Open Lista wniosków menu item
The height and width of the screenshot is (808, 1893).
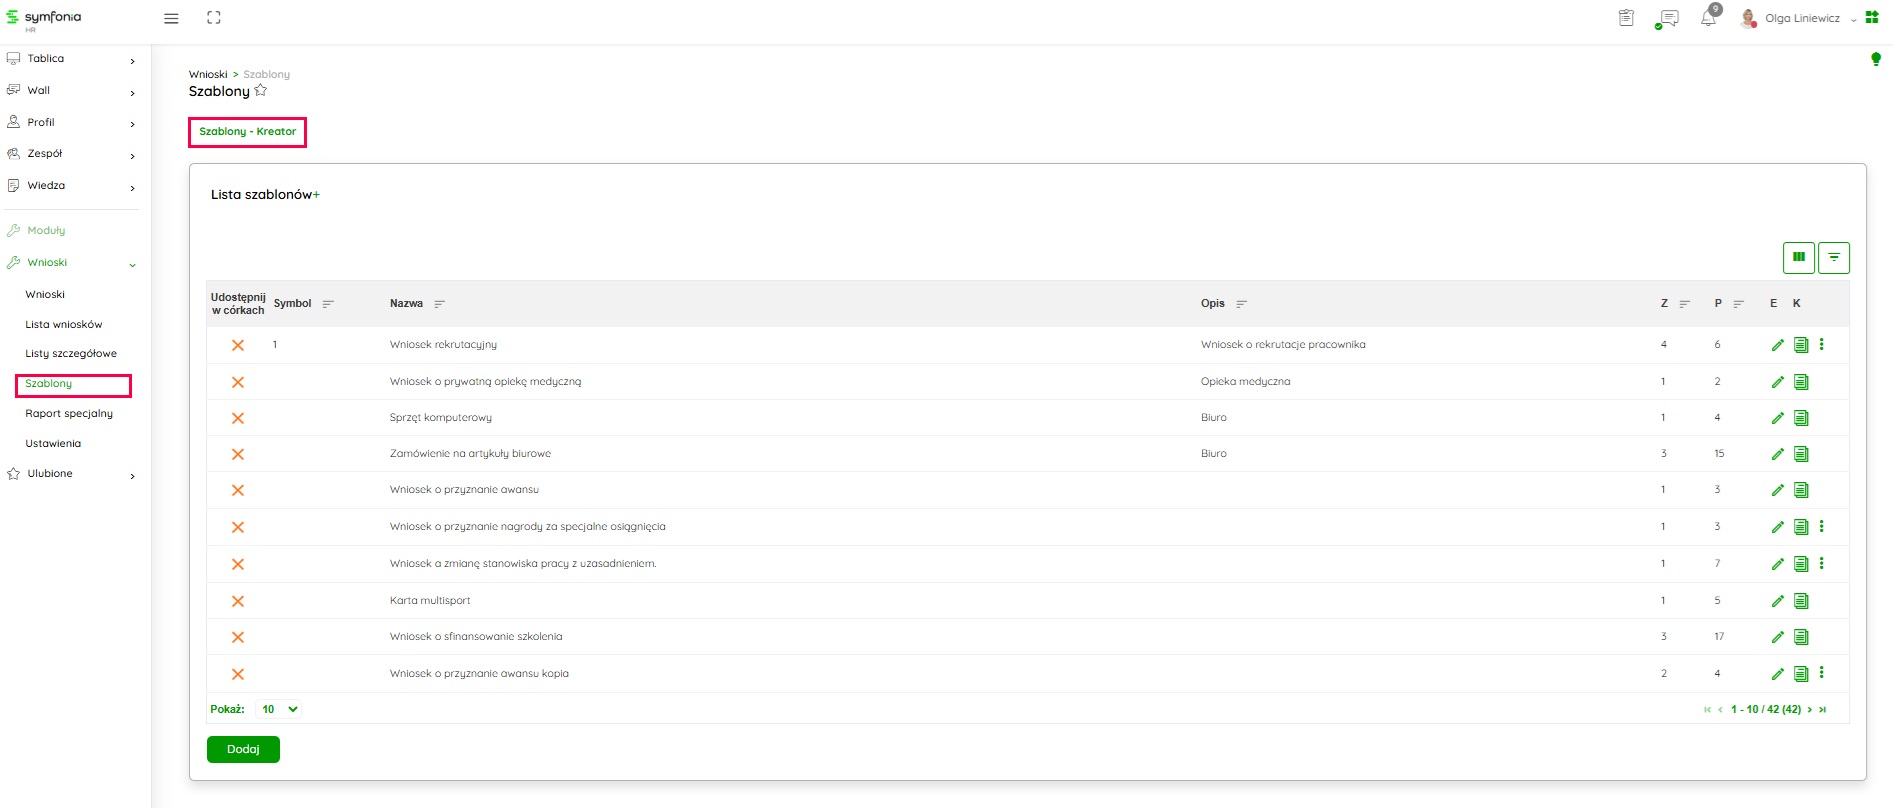click(x=64, y=325)
